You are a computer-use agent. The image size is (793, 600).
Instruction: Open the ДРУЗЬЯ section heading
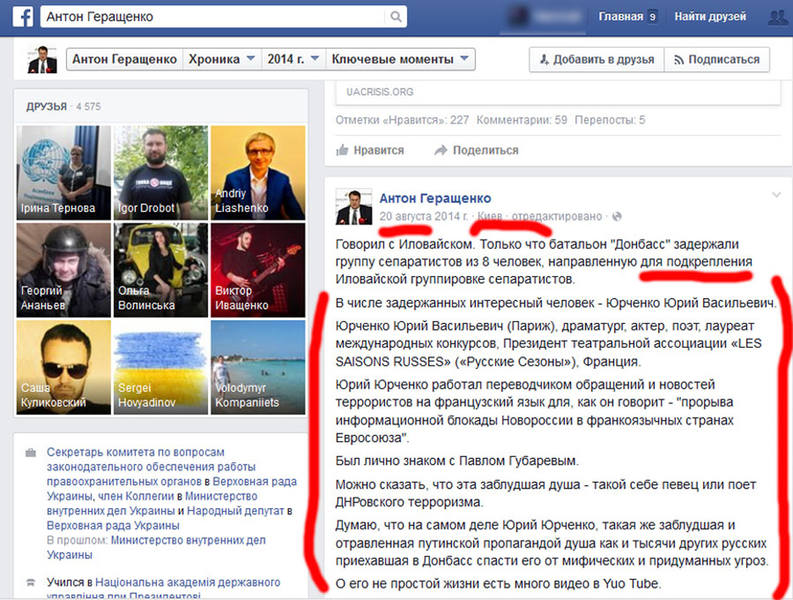[47, 106]
